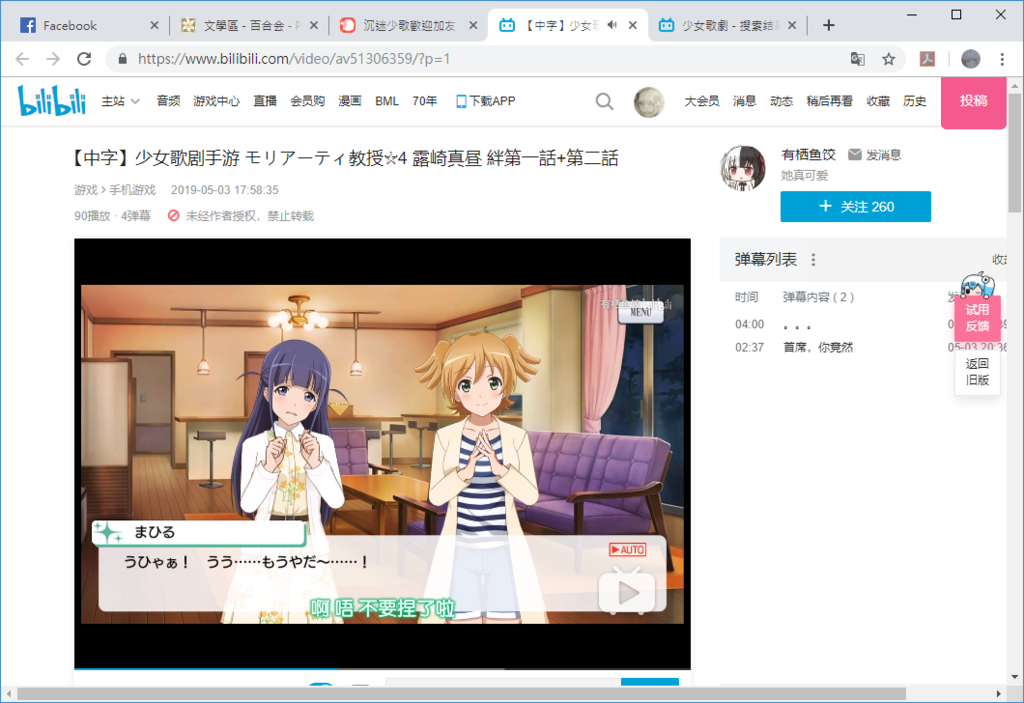The width and height of the screenshot is (1024, 703).
Task: Open the PDF extension icon in toolbar
Action: click(x=927, y=59)
